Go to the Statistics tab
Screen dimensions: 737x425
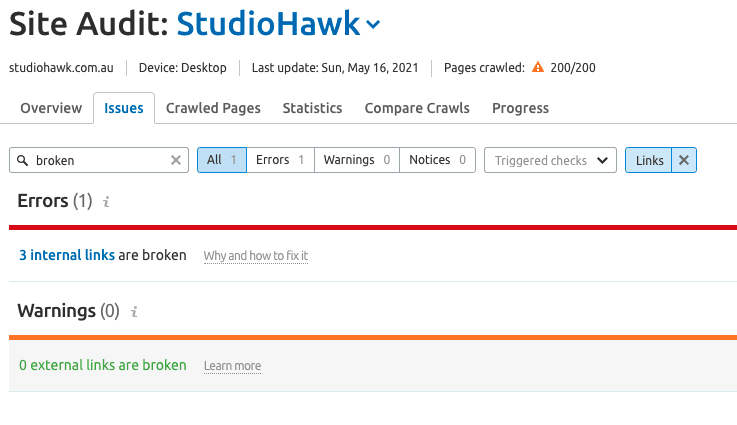click(x=312, y=108)
